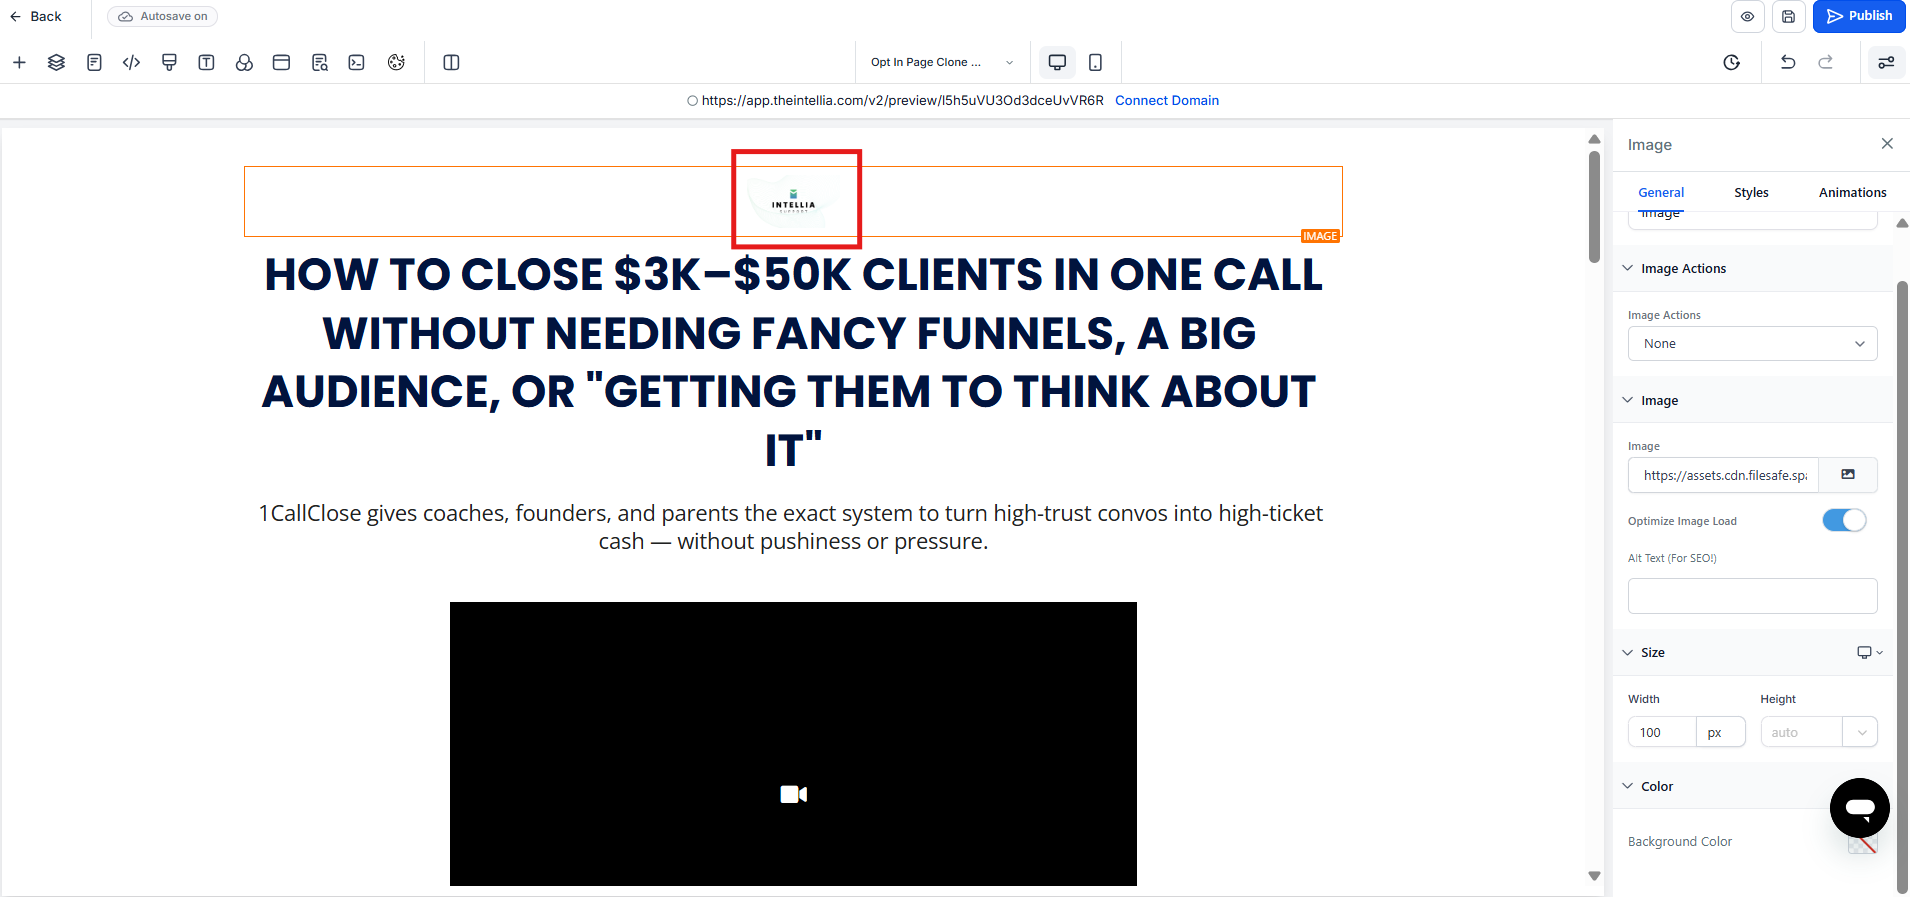Open the page selector dropdown

940,62
